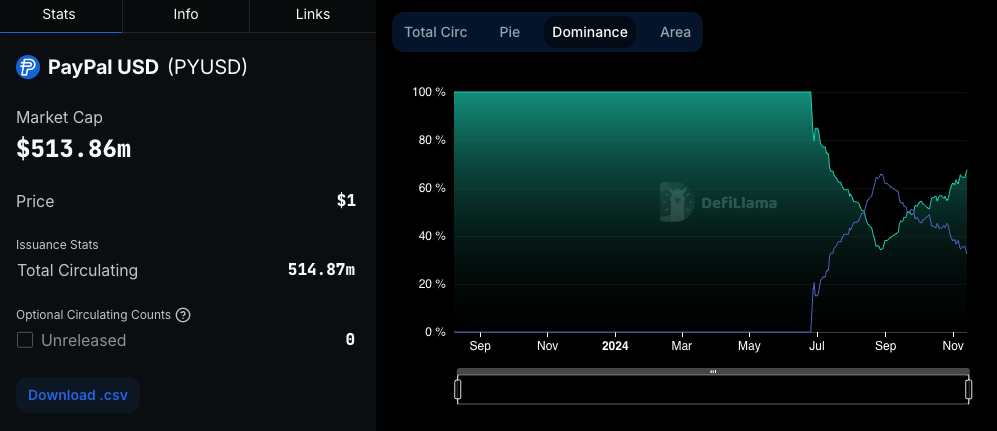
Task: Toggle the Unreleased checkbox
Action: click(x=25, y=340)
